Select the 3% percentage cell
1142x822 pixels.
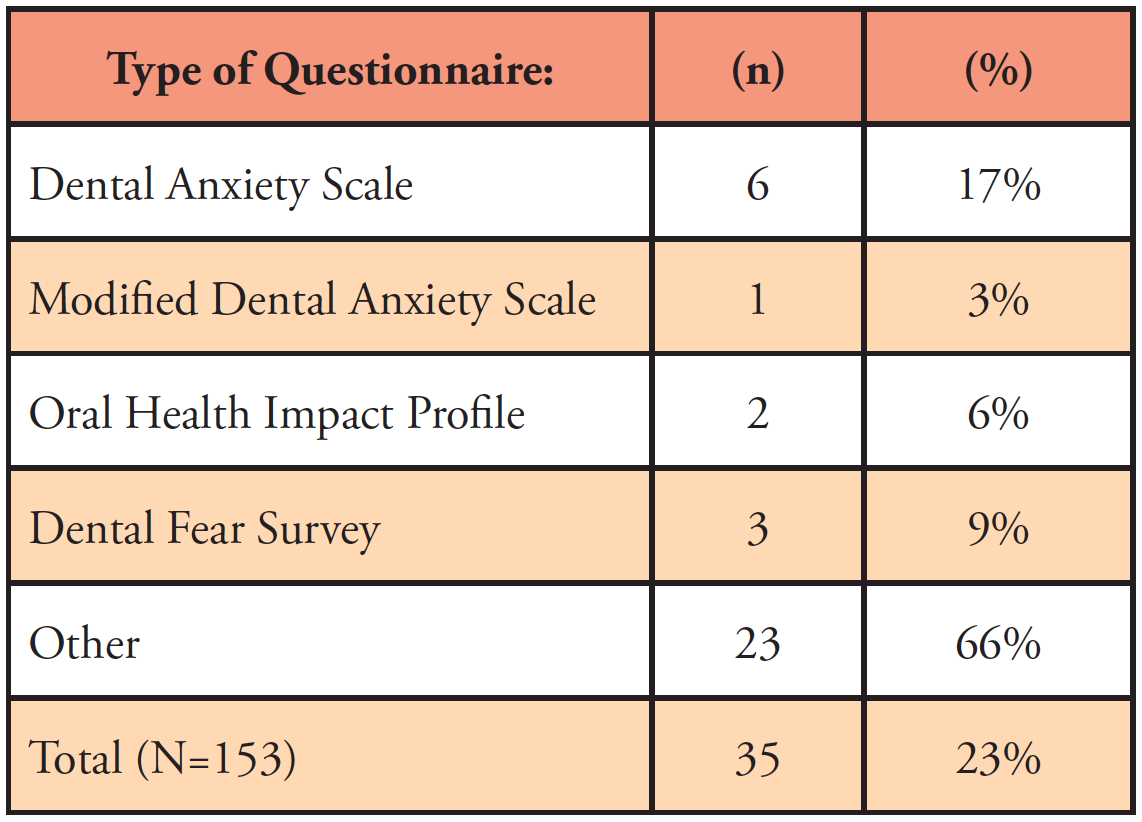coord(999,299)
